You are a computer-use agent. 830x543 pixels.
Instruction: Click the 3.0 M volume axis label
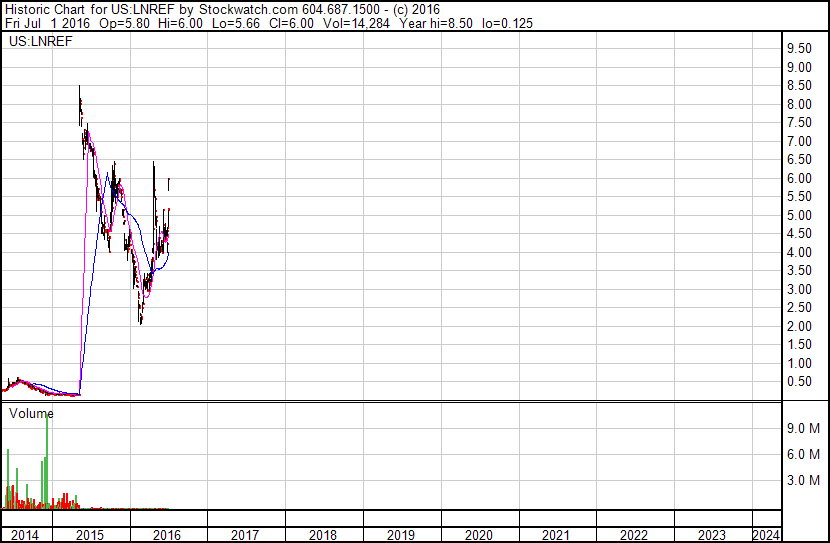point(803,480)
